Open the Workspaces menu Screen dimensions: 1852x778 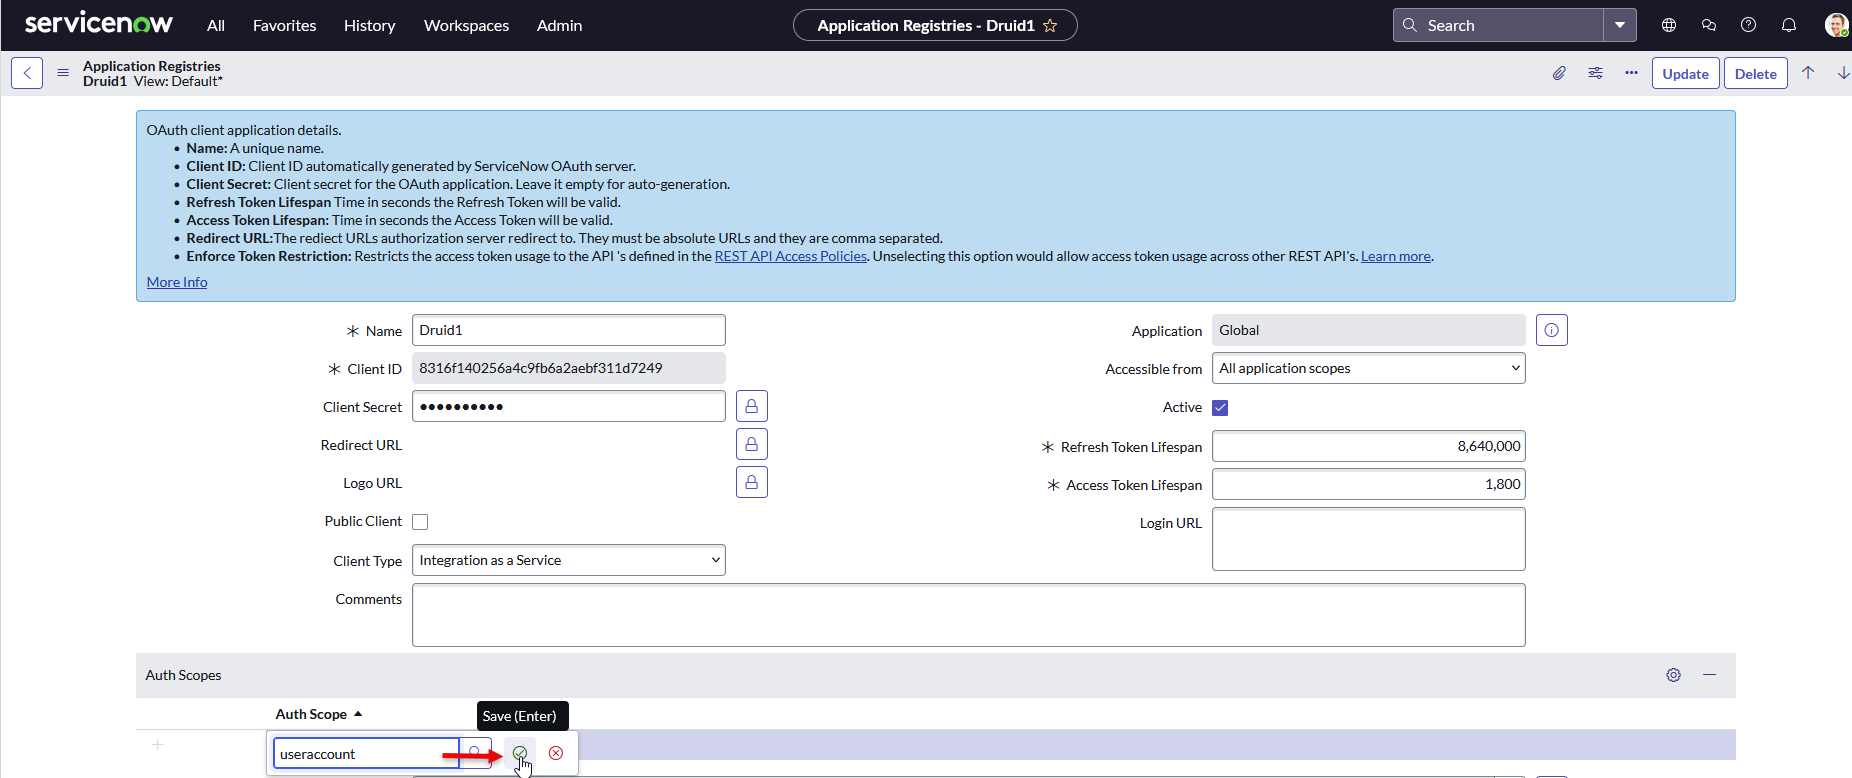466,26
